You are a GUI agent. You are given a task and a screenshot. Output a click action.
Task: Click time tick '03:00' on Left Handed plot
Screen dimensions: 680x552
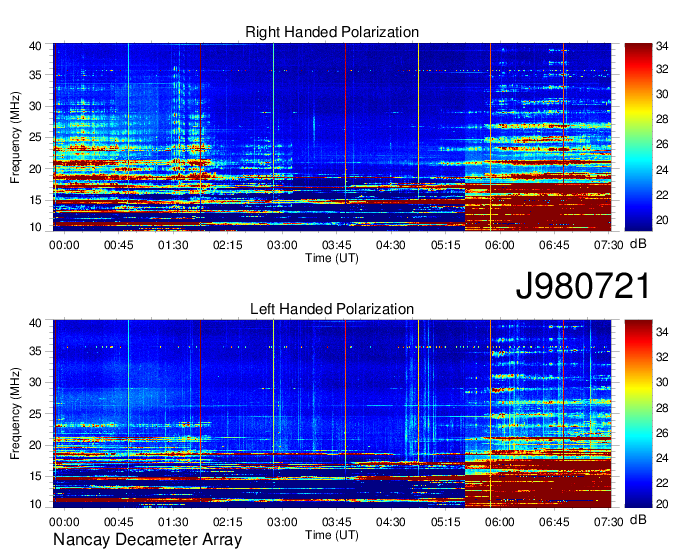click(282, 522)
